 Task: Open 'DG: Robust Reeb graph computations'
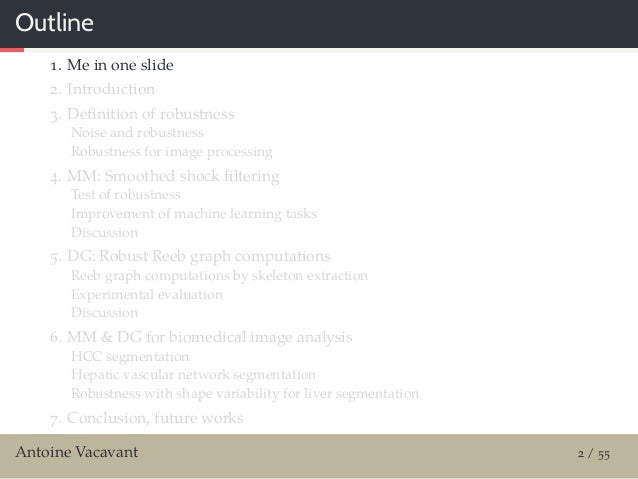190,256
